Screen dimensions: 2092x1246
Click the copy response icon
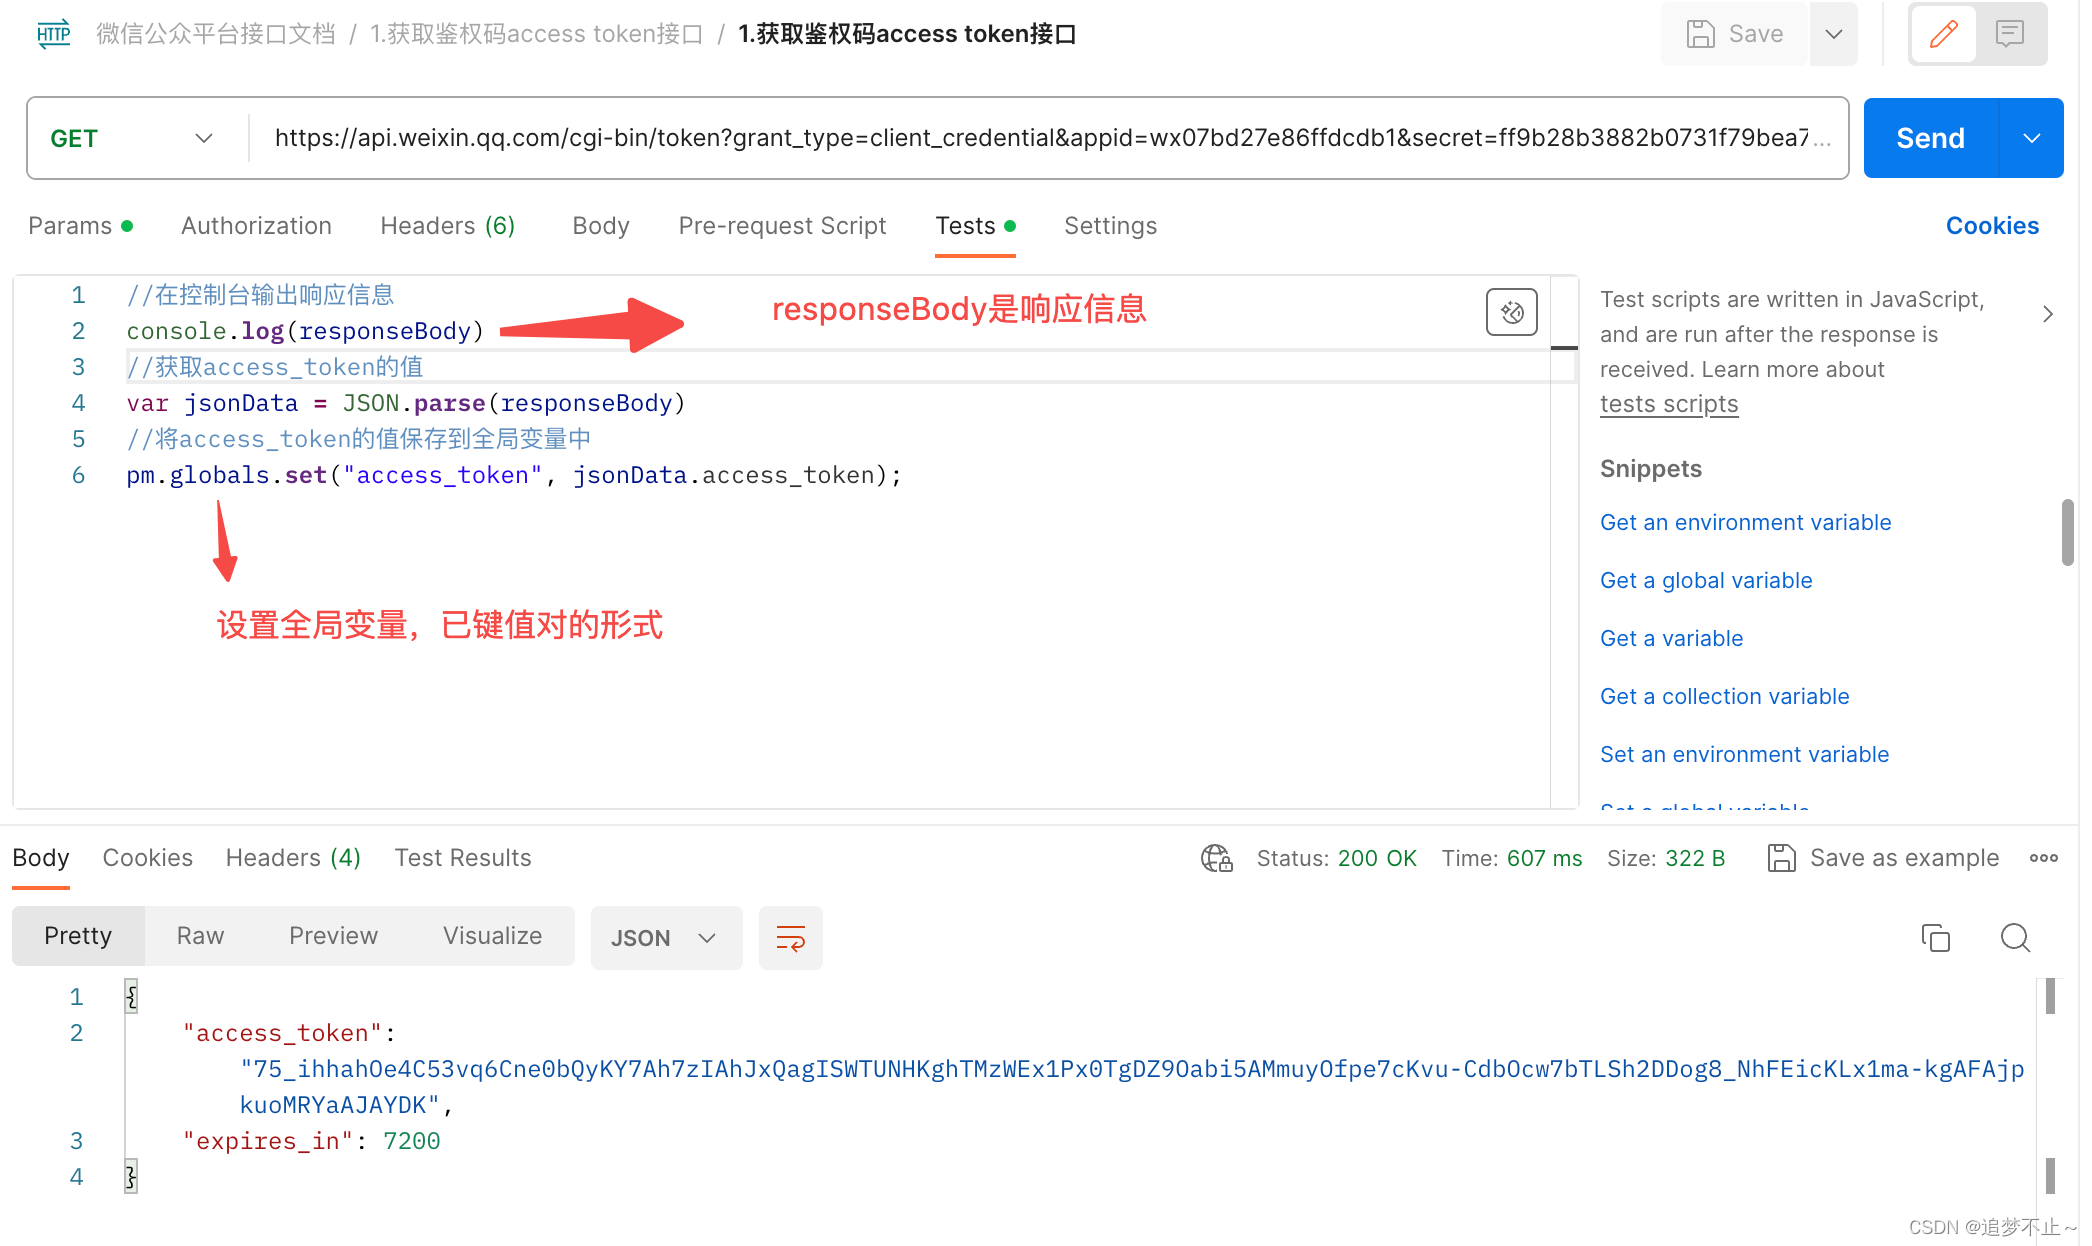tap(1934, 938)
